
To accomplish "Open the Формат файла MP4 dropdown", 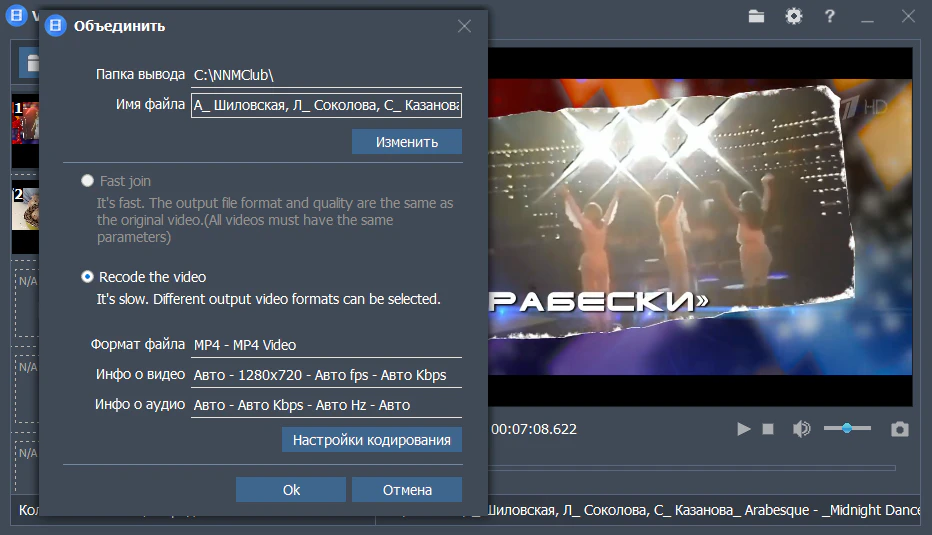I will pos(326,345).
